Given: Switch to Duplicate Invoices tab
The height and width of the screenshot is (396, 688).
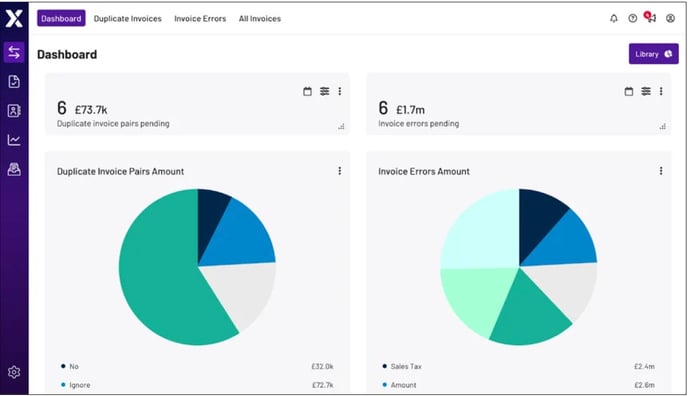Looking at the screenshot, I should pos(128,18).
